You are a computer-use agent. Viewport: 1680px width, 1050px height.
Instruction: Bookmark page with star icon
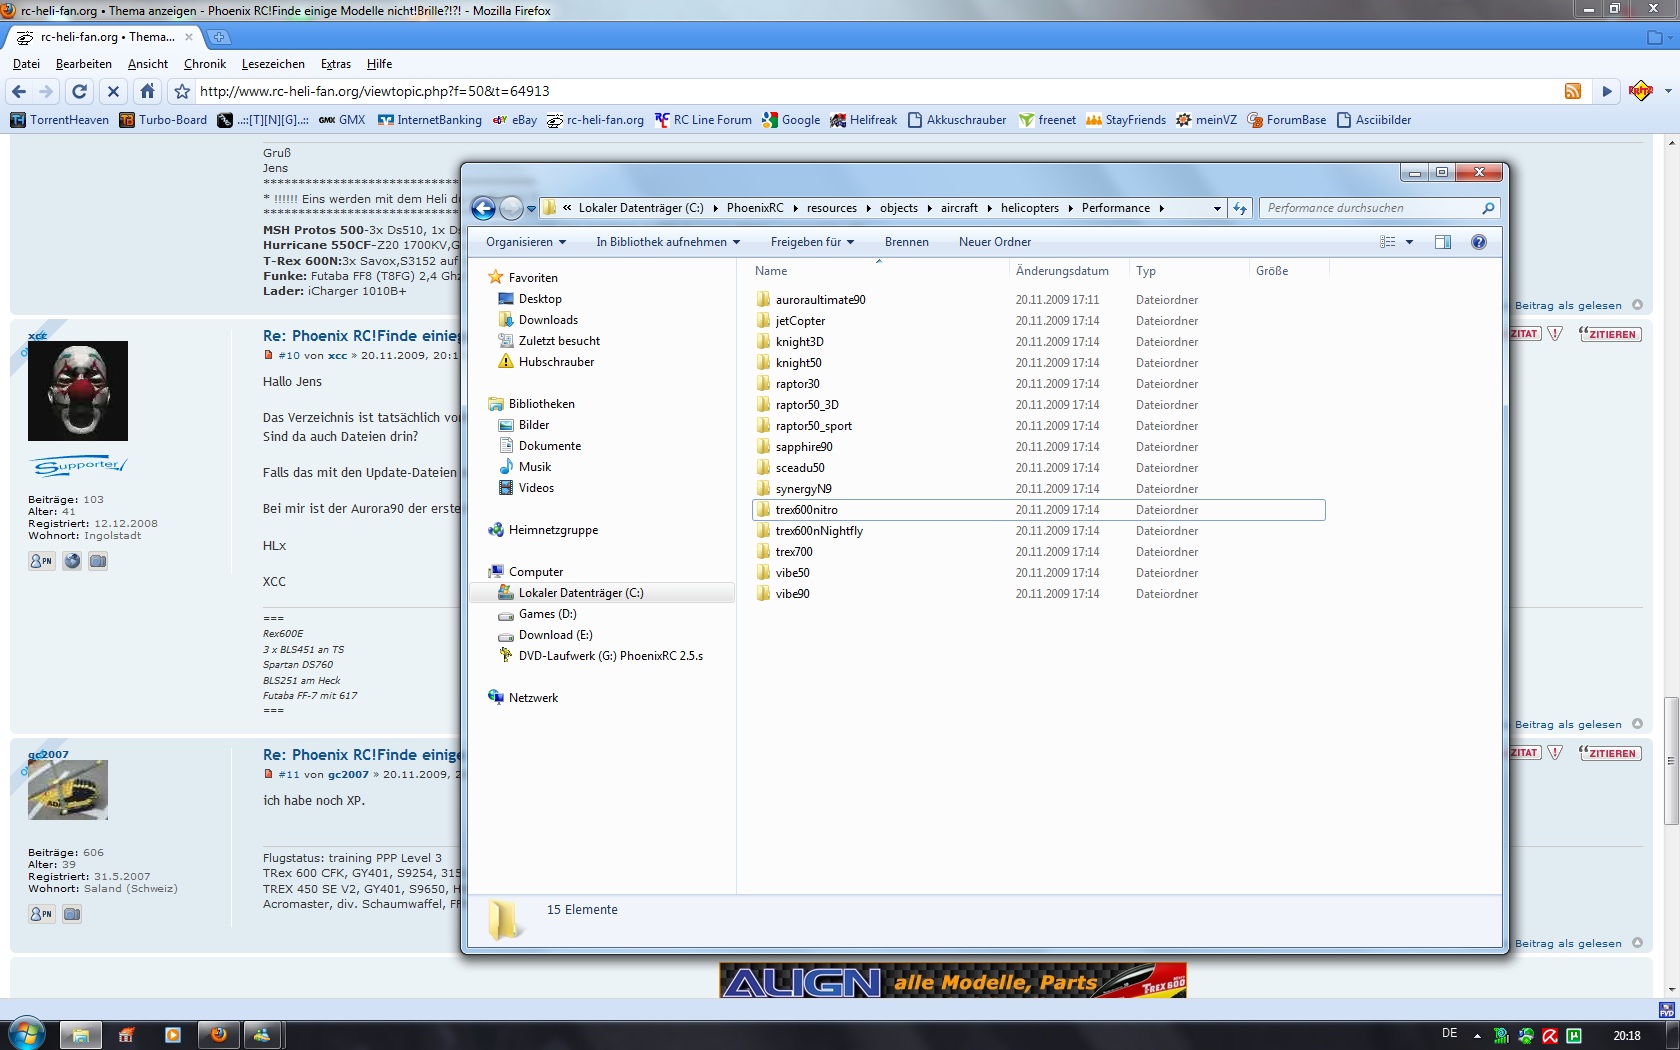tap(182, 91)
